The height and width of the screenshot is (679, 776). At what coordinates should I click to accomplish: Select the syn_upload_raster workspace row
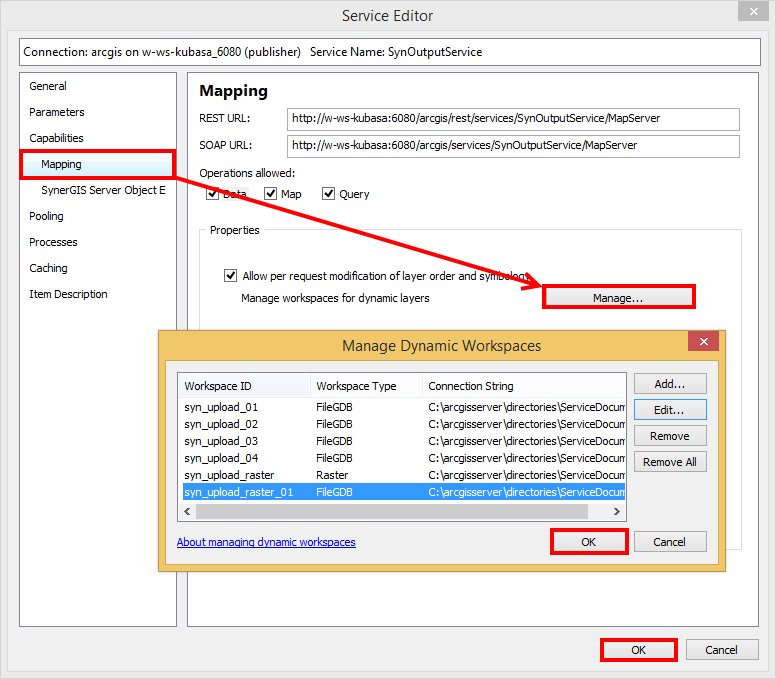click(x=229, y=475)
